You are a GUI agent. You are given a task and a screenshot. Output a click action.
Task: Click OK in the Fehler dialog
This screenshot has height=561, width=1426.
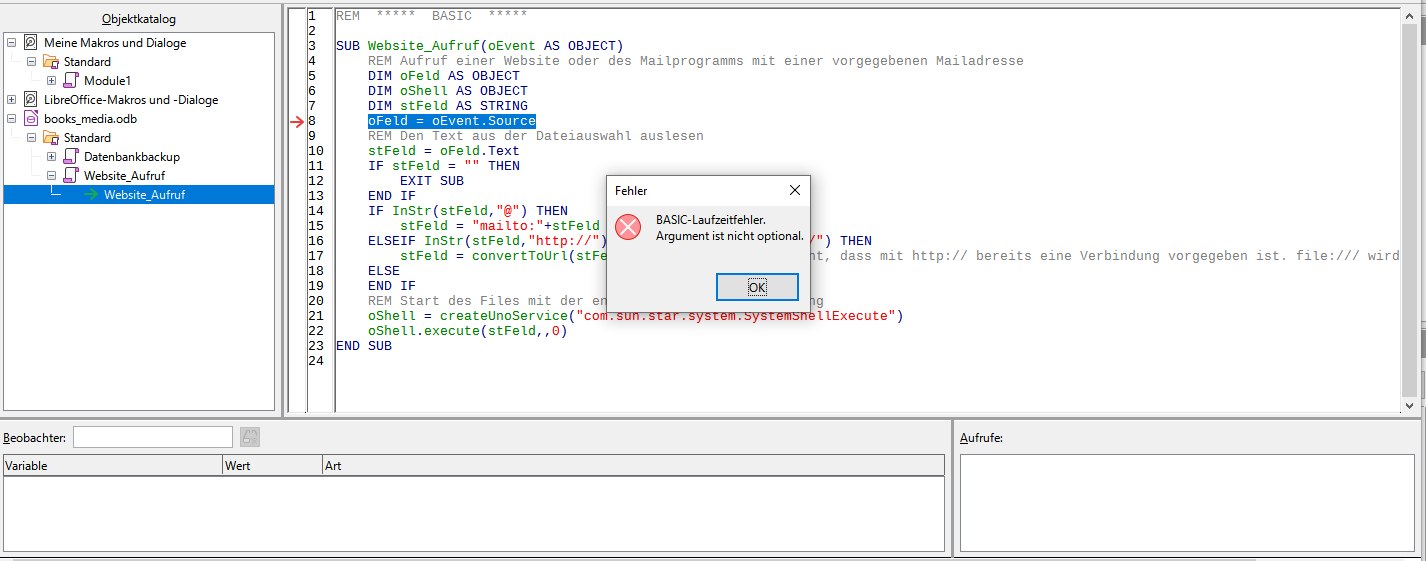(x=757, y=287)
